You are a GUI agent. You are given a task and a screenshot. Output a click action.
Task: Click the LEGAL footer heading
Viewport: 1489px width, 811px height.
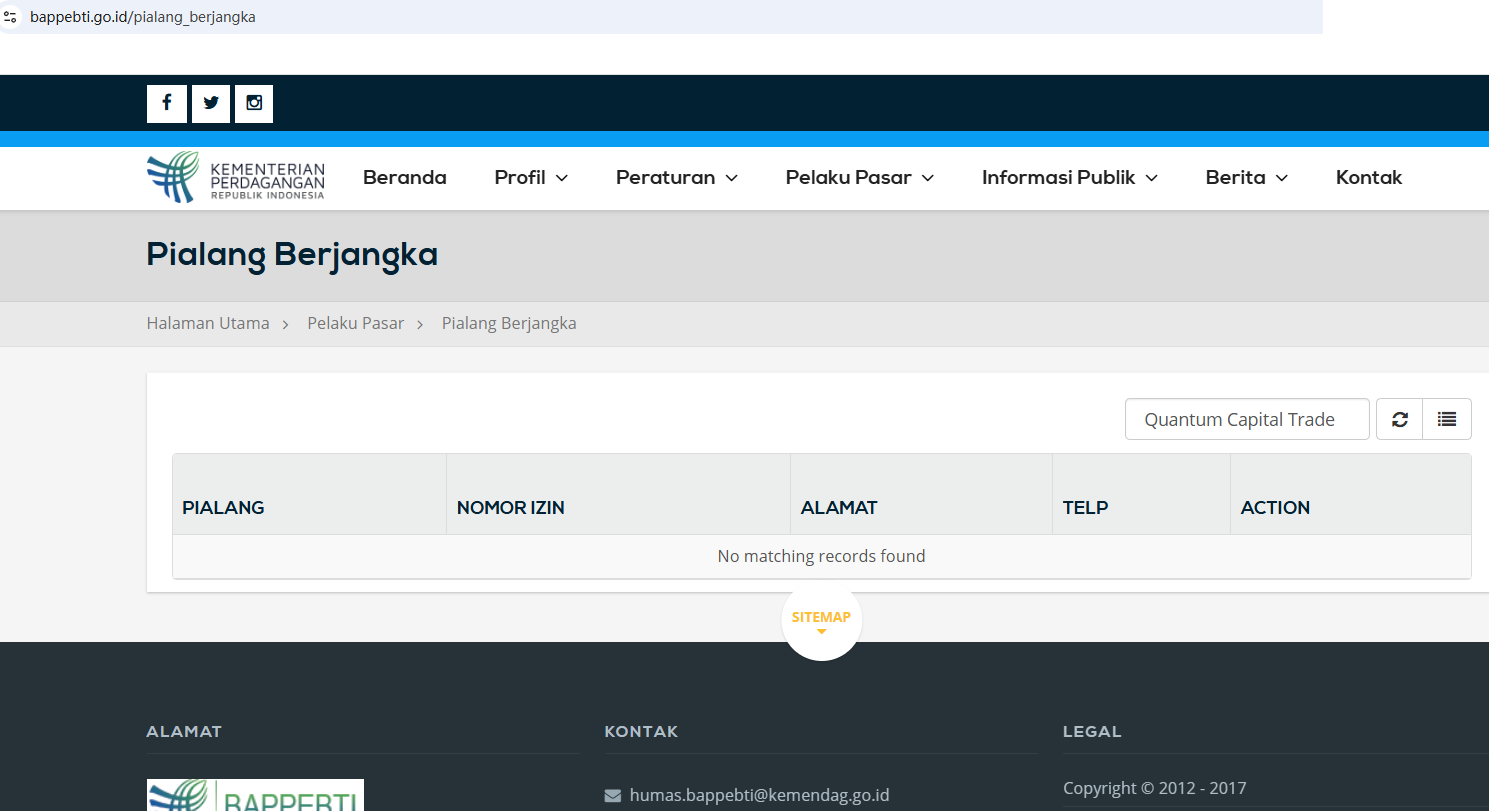coord(1092,731)
